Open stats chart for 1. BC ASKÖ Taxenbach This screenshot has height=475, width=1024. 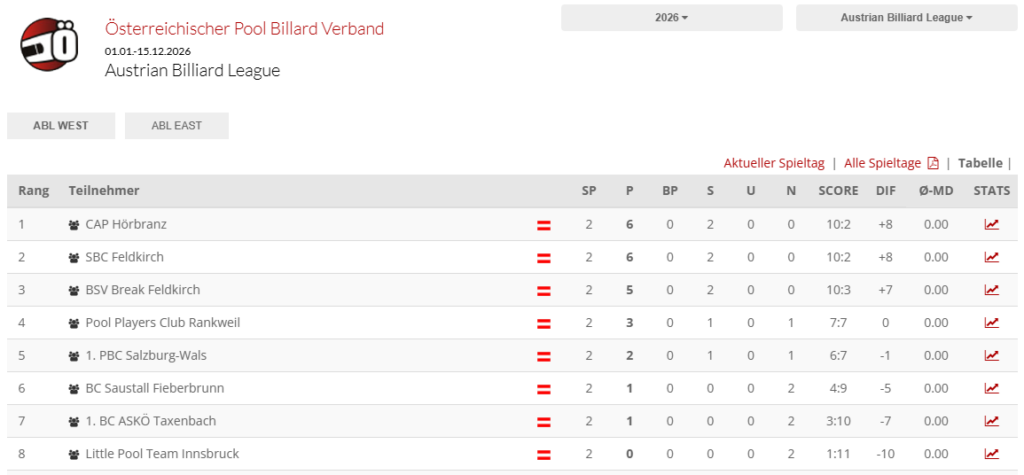pyautogui.click(x=991, y=421)
